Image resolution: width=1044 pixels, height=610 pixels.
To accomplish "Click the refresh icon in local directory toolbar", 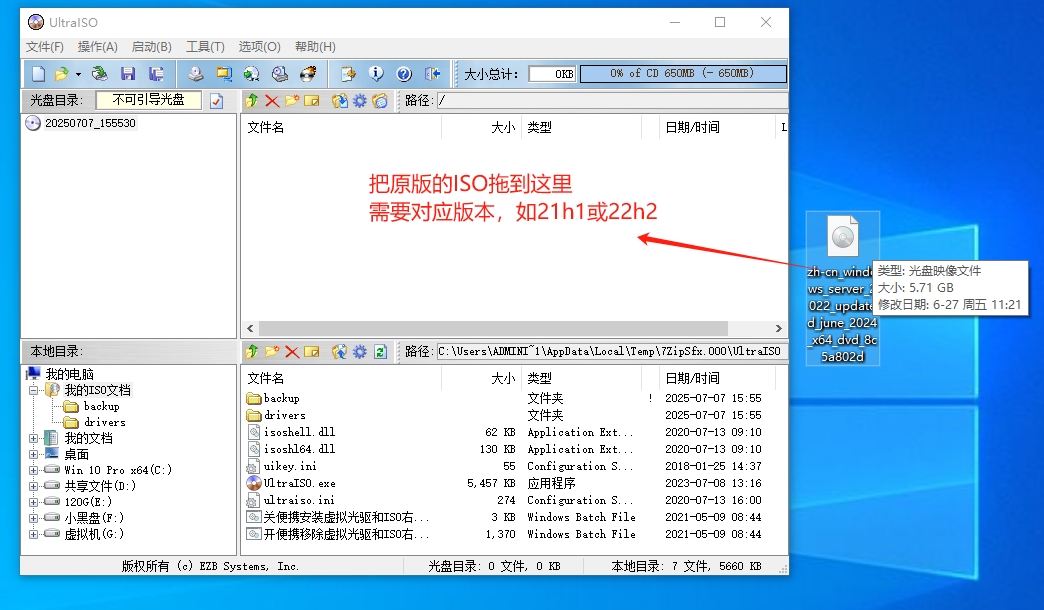I will click(380, 351).
